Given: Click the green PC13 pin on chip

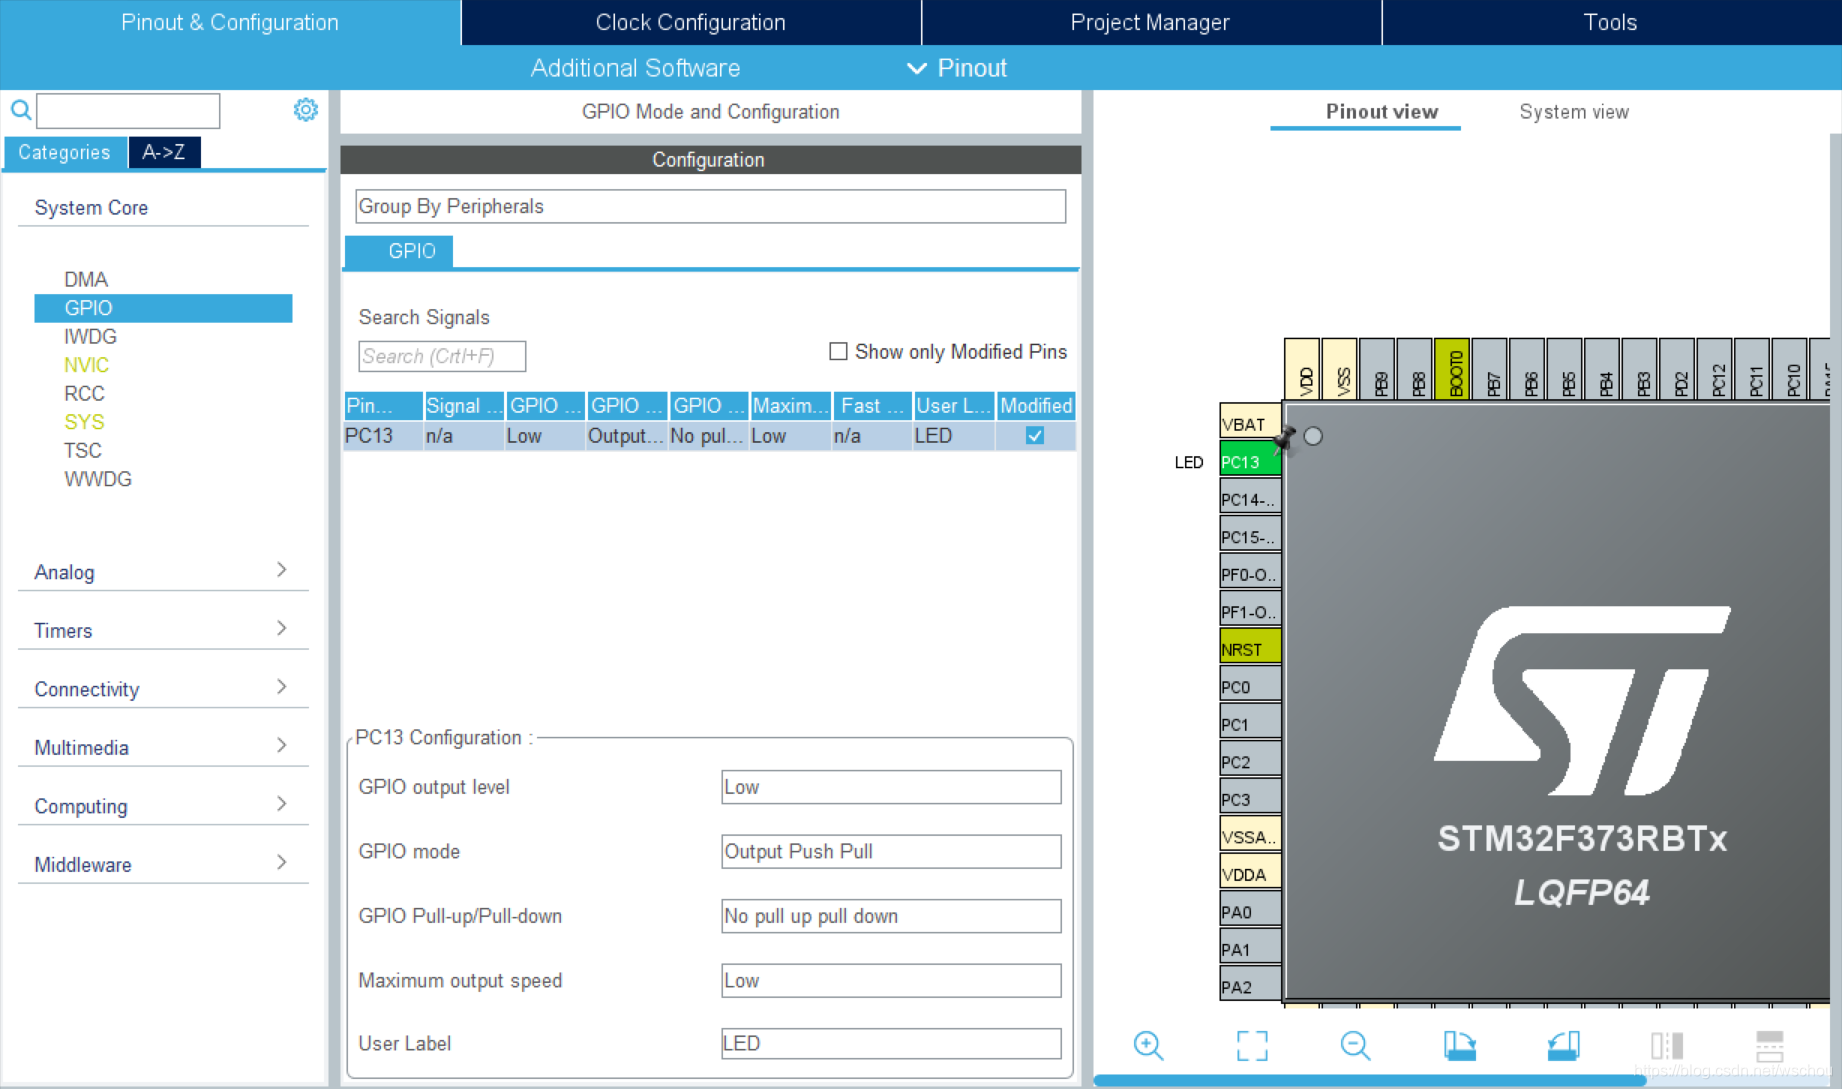Looking at the screenshot, I should tap(1250, 461).
